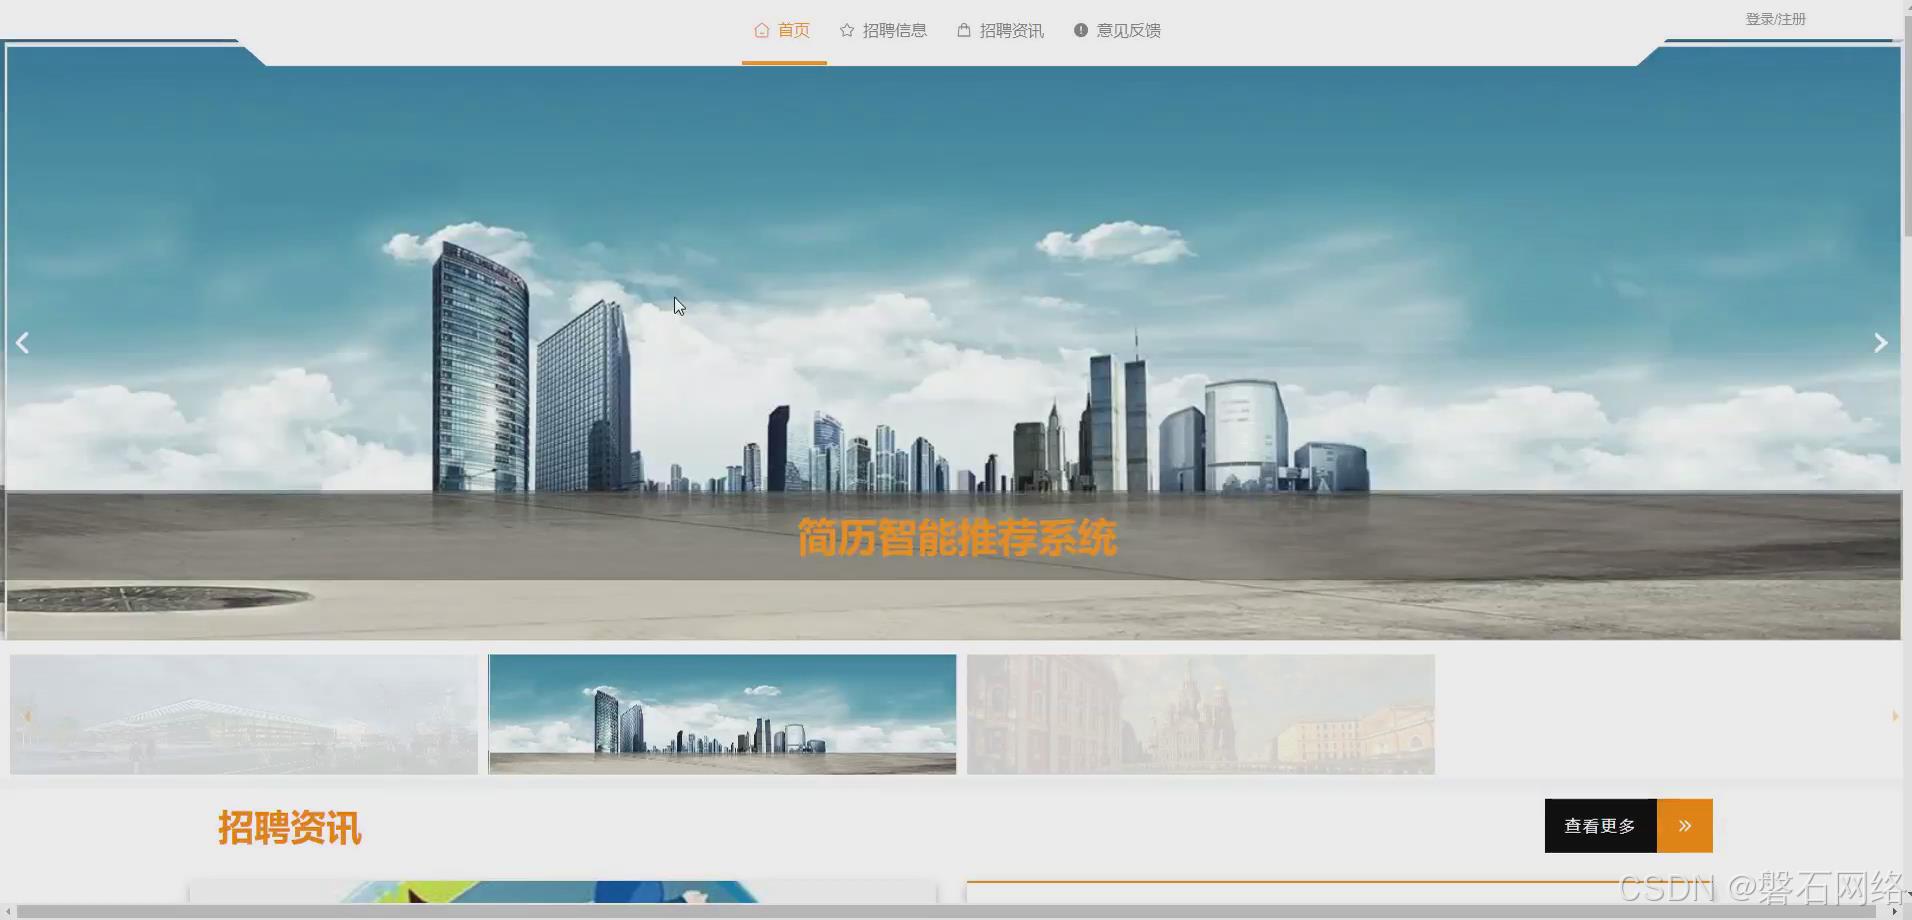Click the star icon next to 招聘信息
The height and width of the screenshot is (920, 1912).
pos(846,30)
